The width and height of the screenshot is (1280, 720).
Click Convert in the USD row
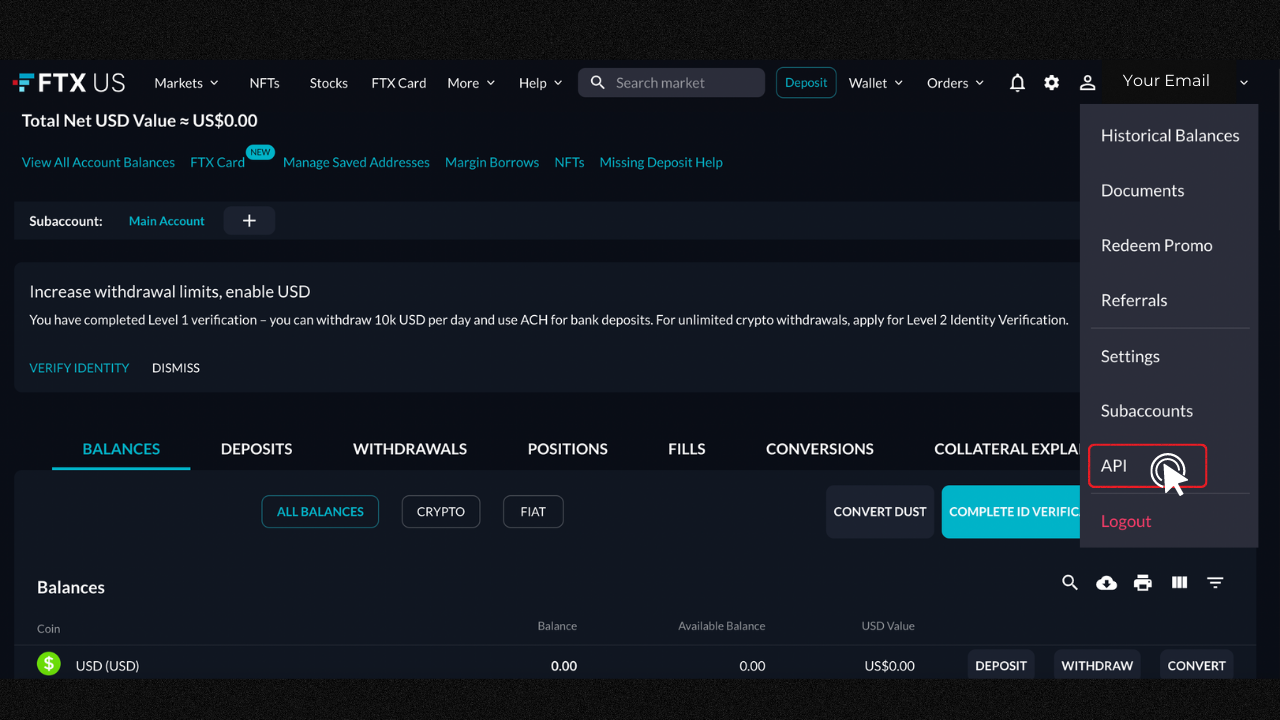click(1196, 665)
